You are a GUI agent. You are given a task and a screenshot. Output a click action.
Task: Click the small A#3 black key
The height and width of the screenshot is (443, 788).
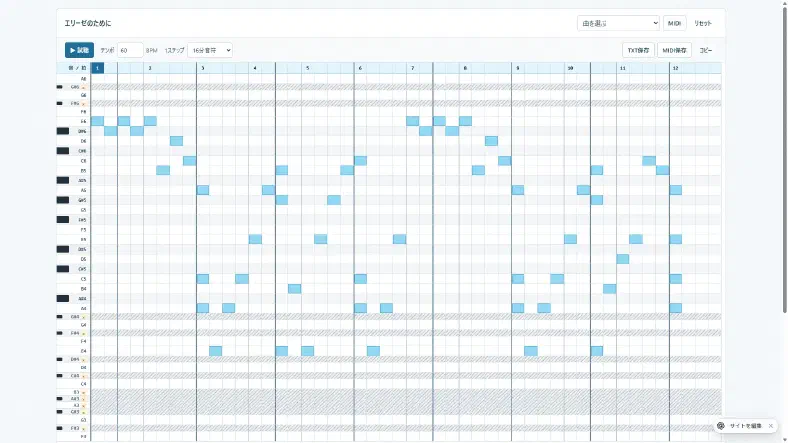click(60, 399)
